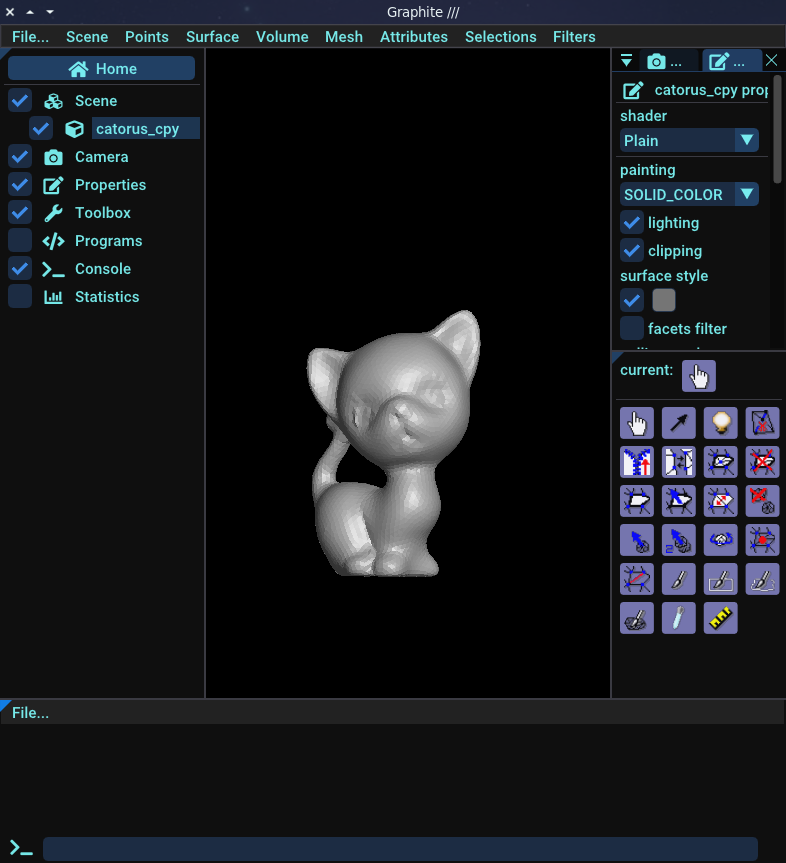Screen dimensions: 786x863
Task: Click the funnel icon left of the camera tab
Action: click(626, 61)
